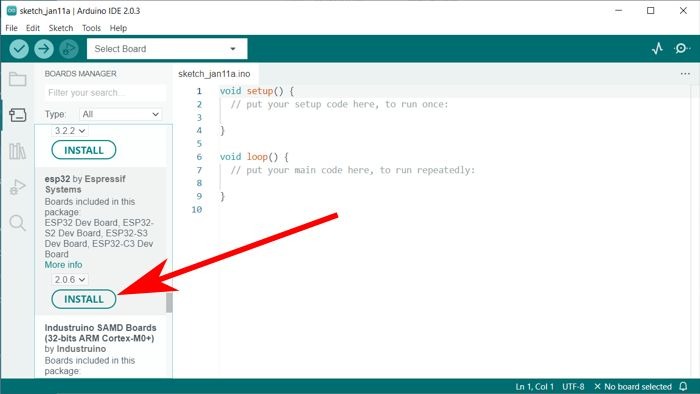The height and width of the screenshot is (394, 700).
Task: Click the Upload arrow button
Action: pyautogui.click(x=44, y=49)
